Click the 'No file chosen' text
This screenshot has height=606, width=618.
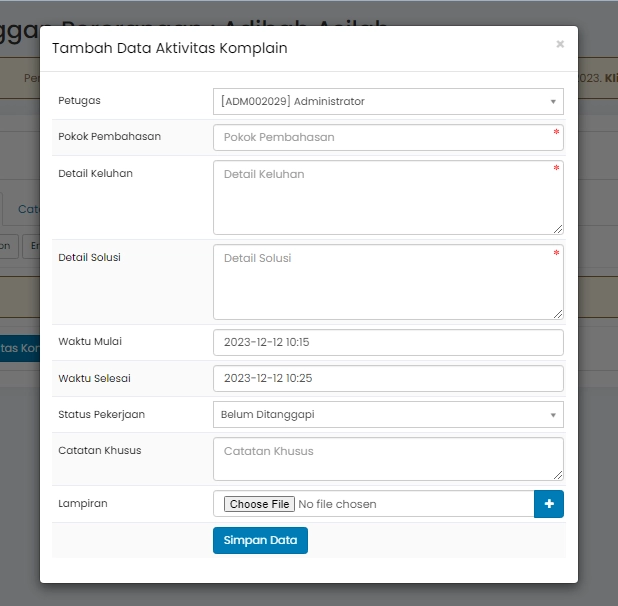click(x=338, y=504)
